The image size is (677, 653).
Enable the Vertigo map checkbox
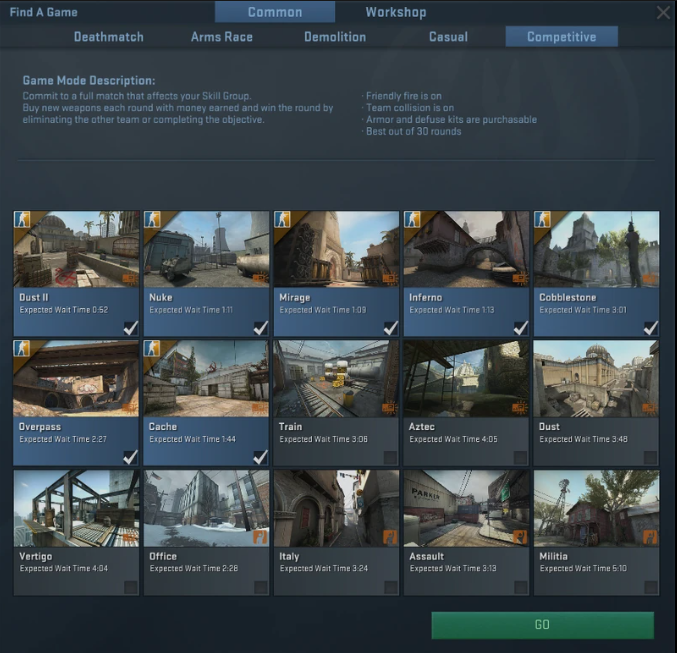(131, 587)
